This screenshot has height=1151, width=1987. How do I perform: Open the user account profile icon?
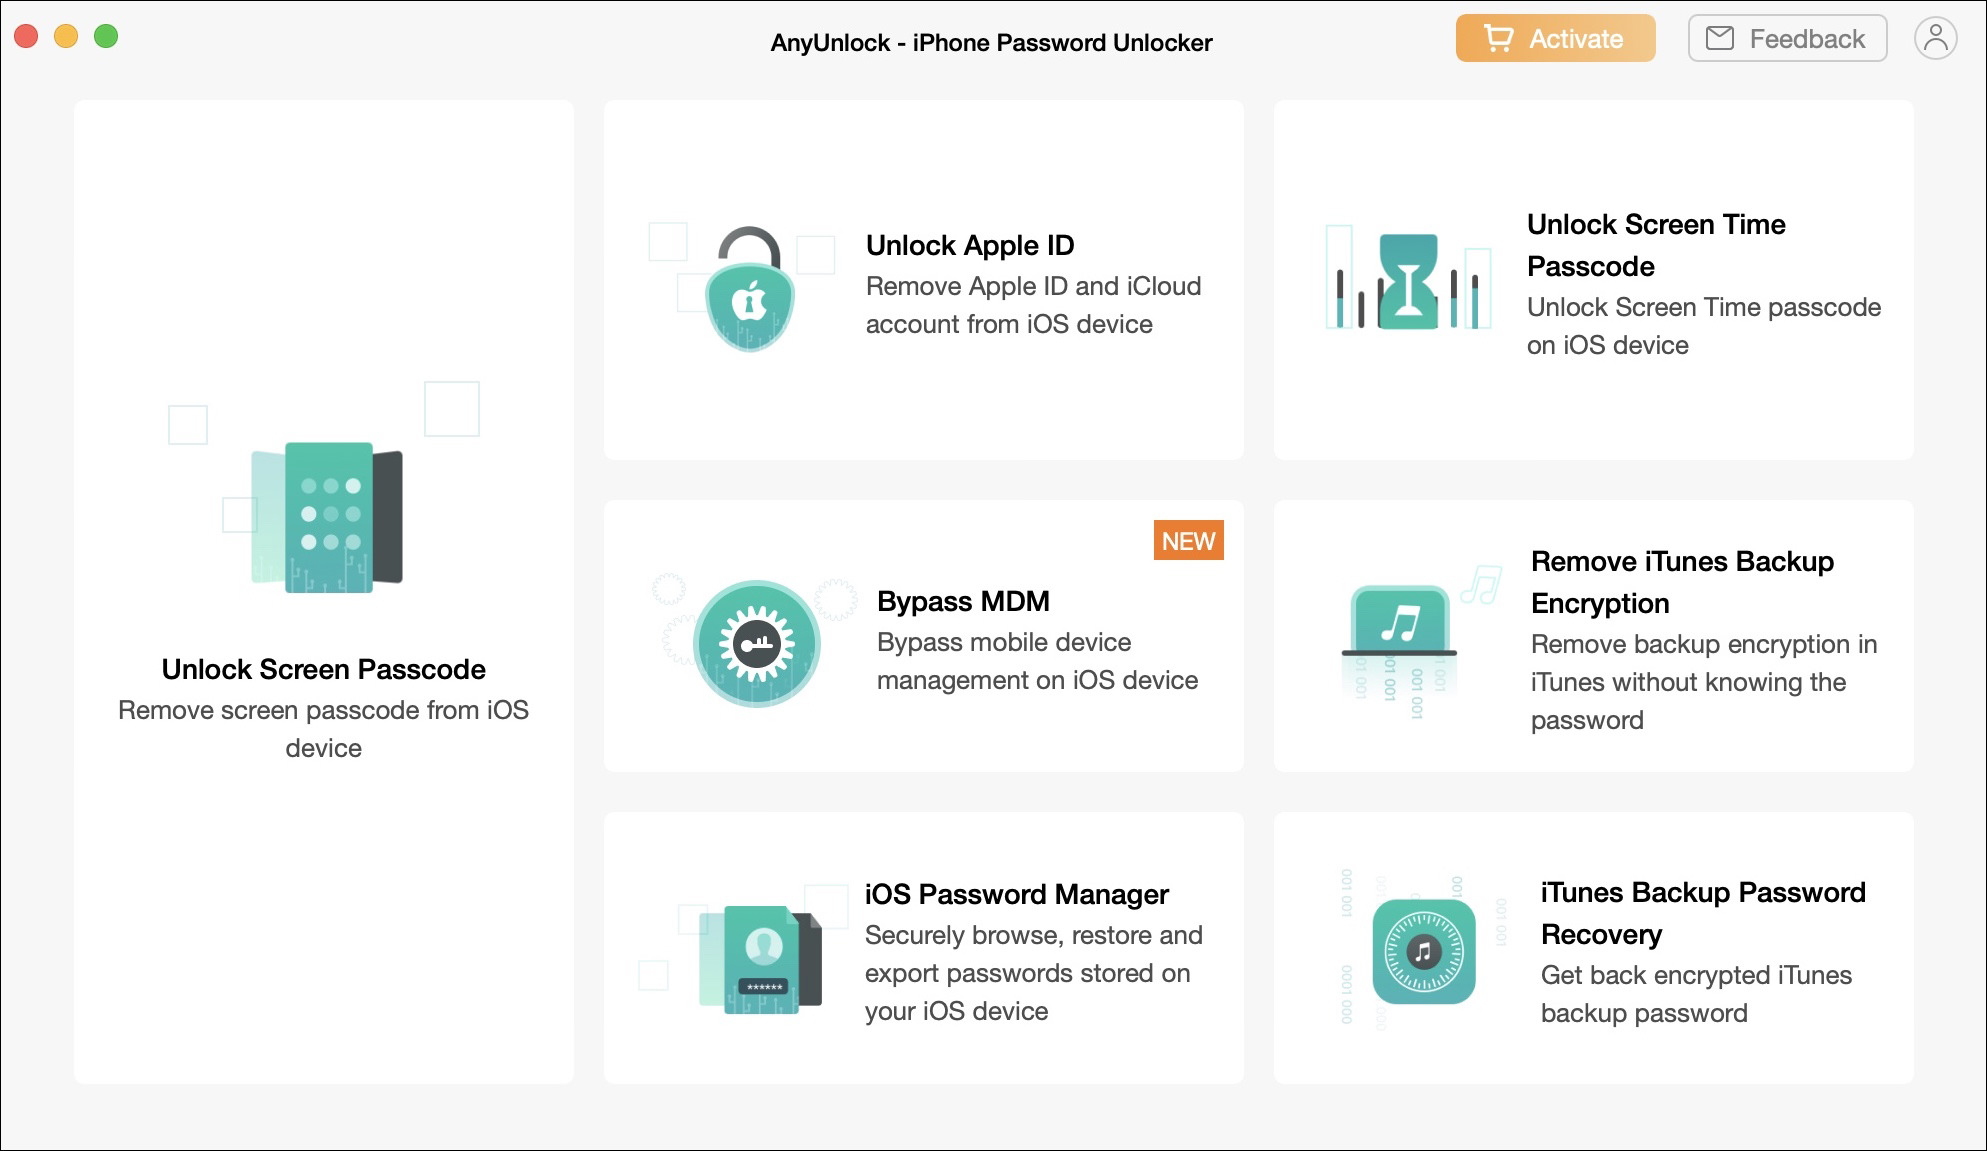coord(1936,39)
